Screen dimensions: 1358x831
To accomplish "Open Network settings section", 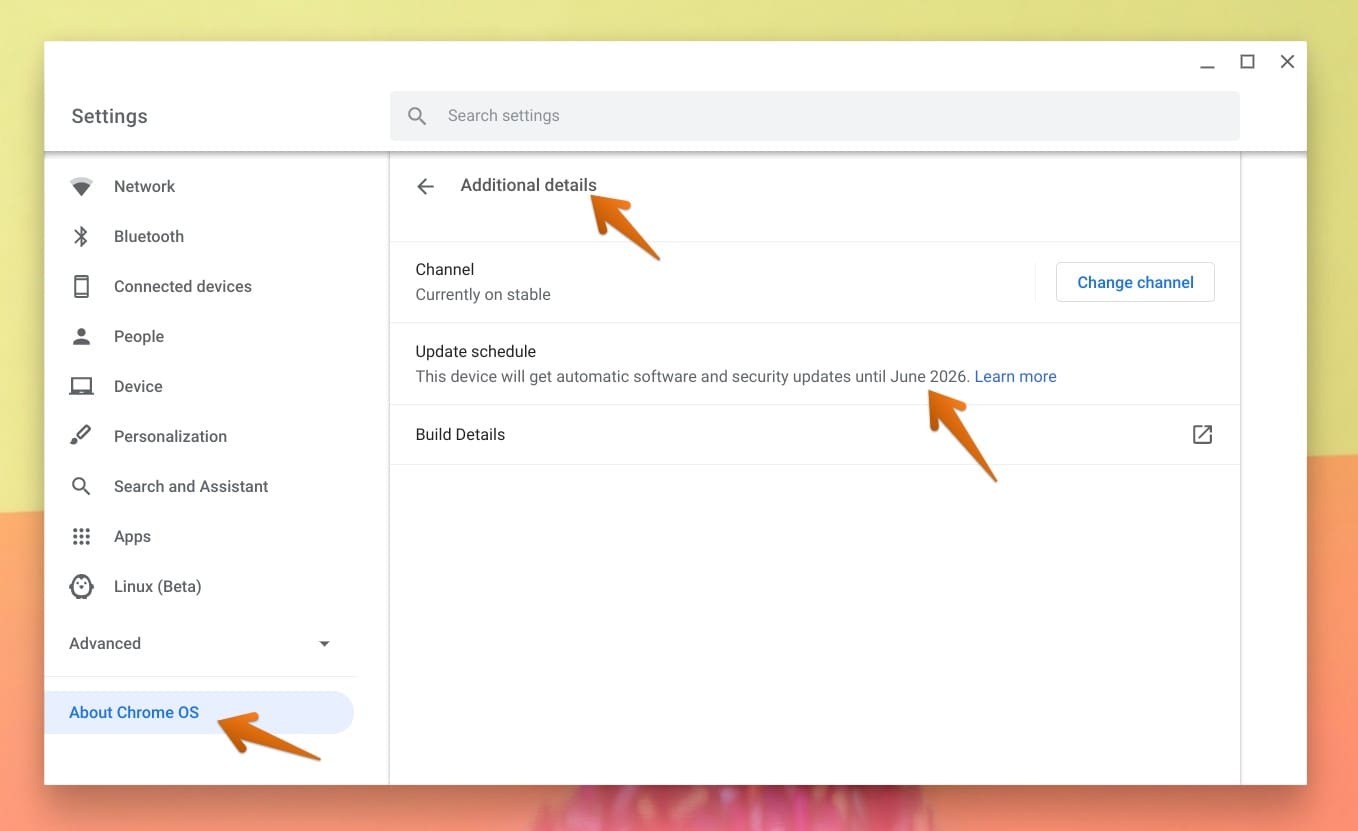I will [x=144, y=186].
